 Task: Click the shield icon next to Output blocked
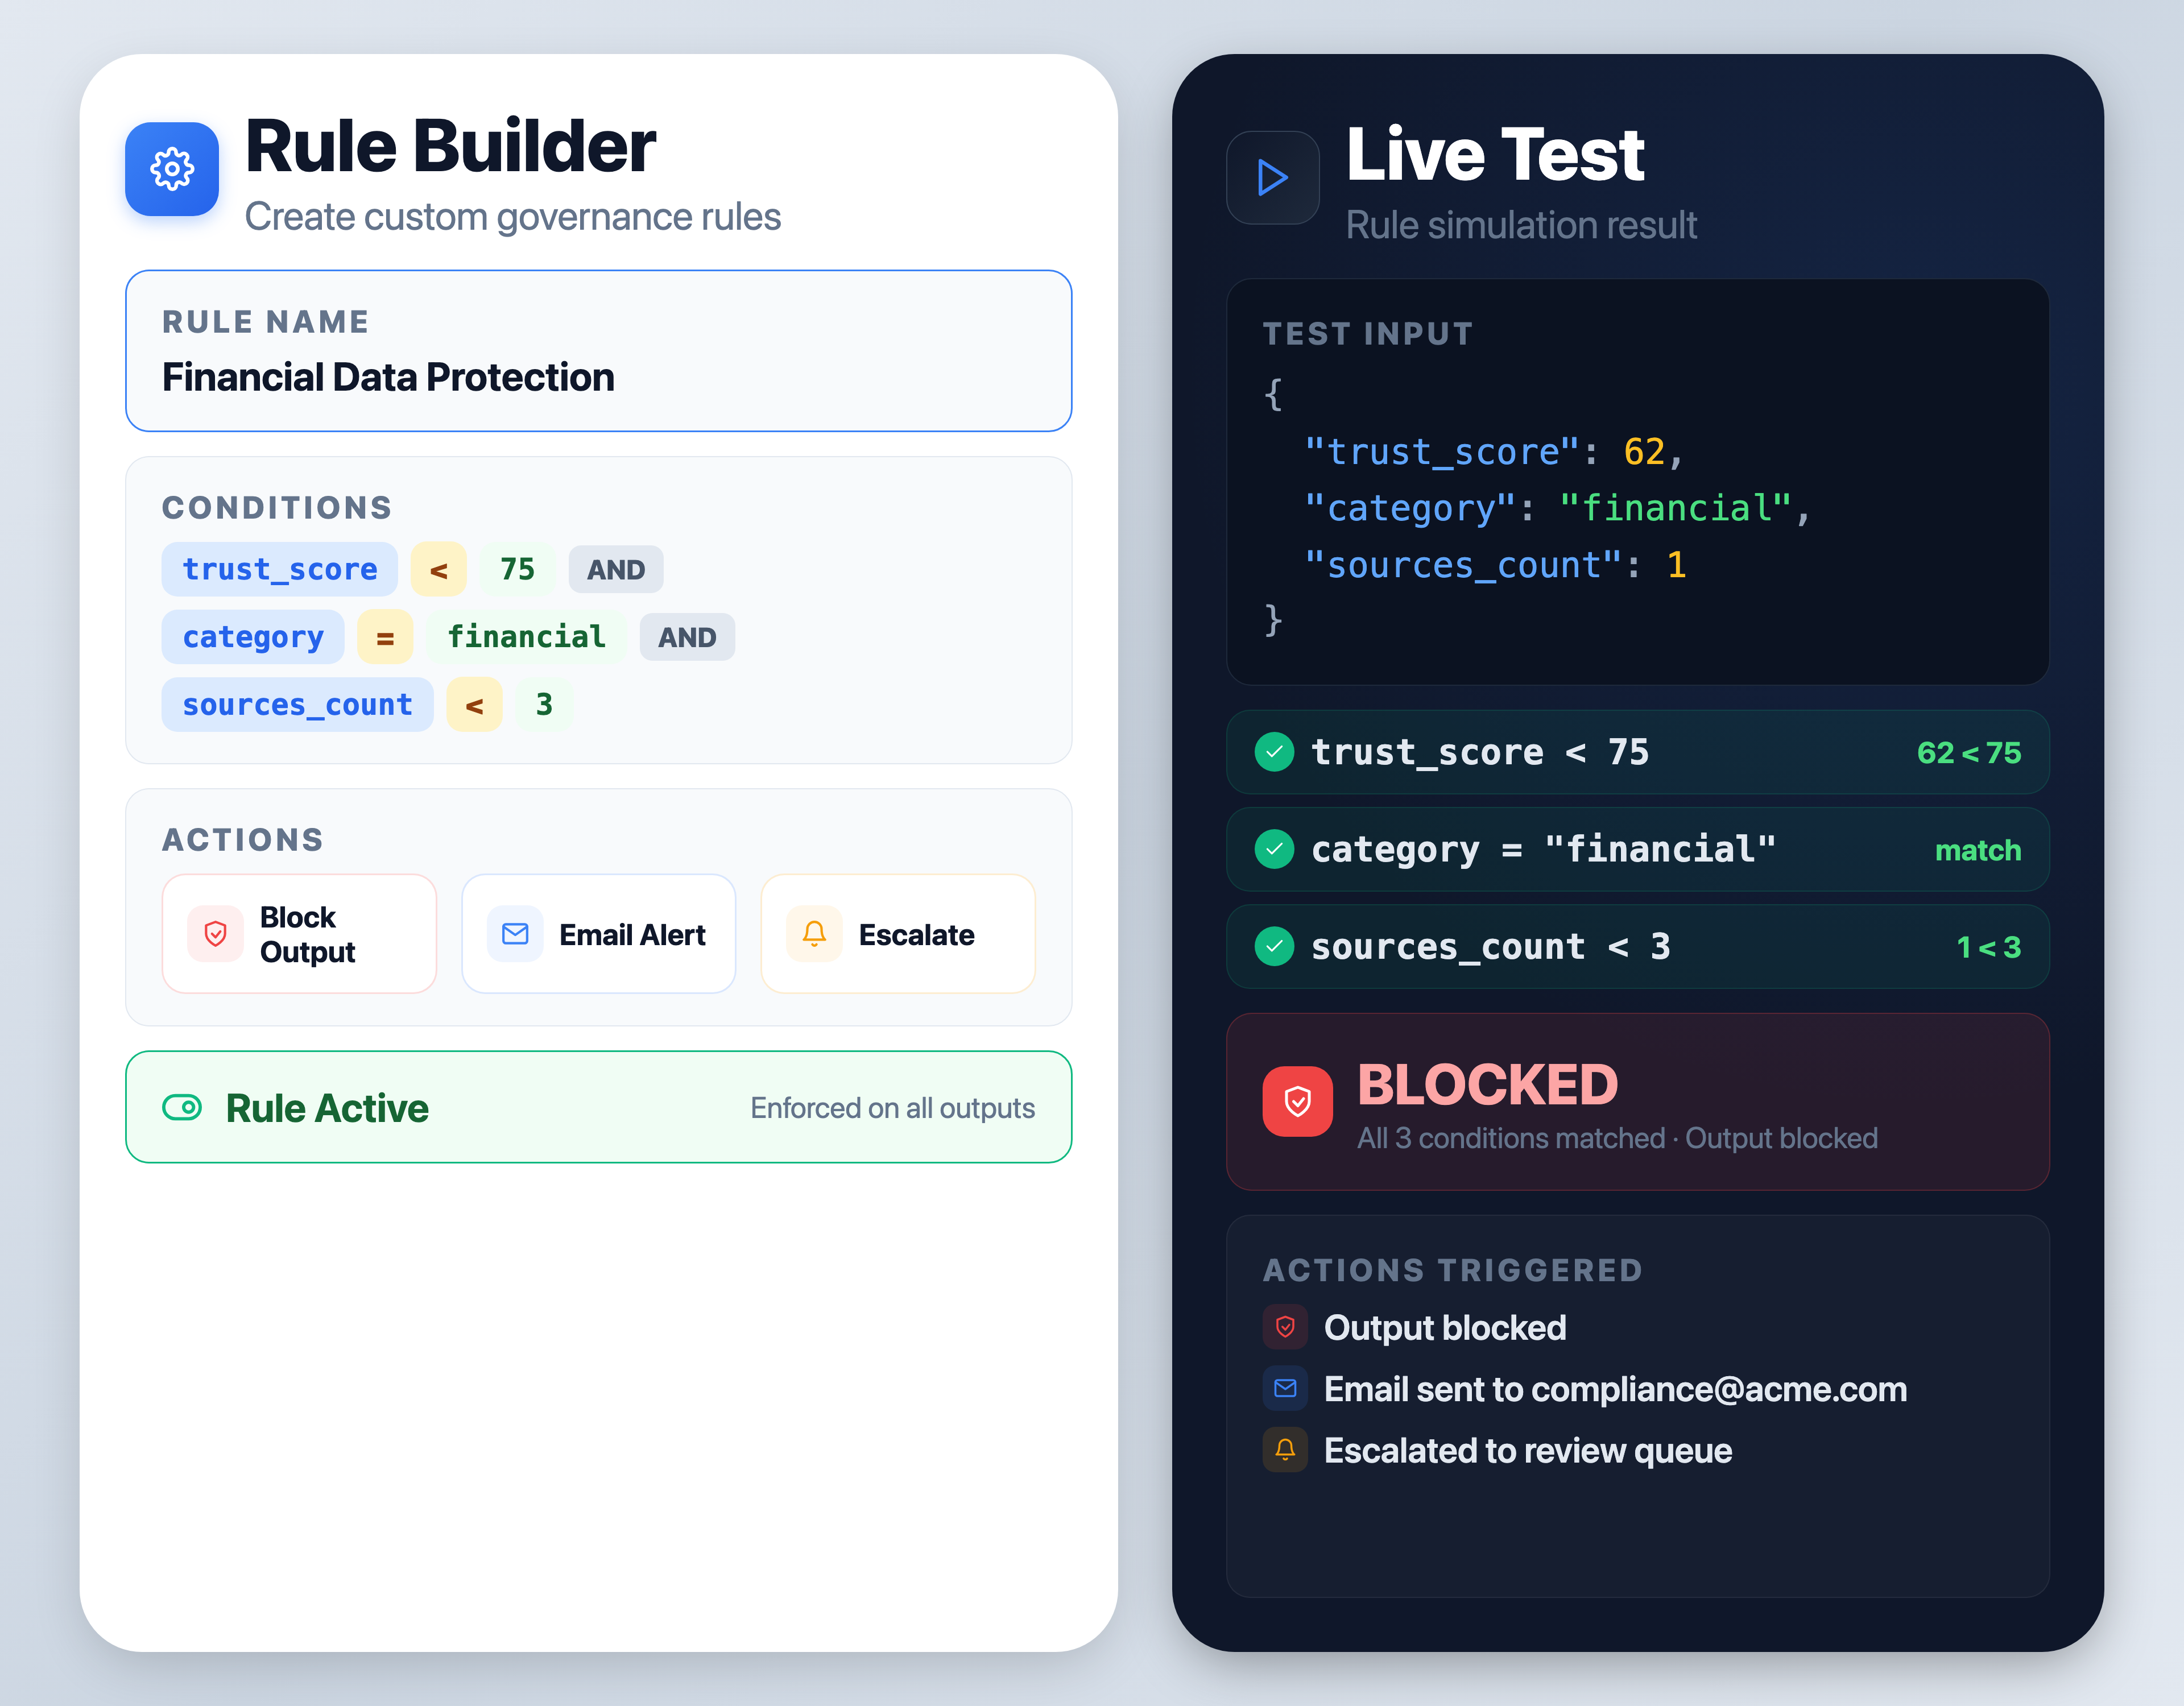pyautogui.click(x=1285, y=1327)
